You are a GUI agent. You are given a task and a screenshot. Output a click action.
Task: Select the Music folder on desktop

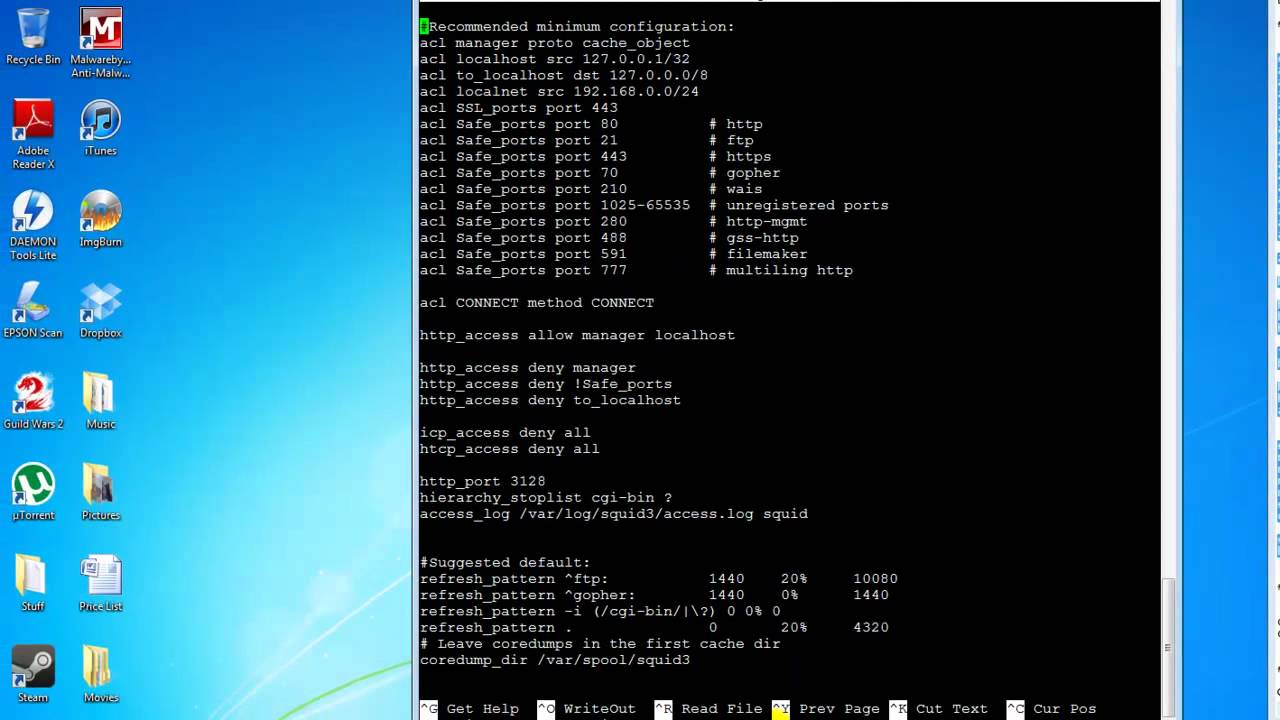(101, 400)
